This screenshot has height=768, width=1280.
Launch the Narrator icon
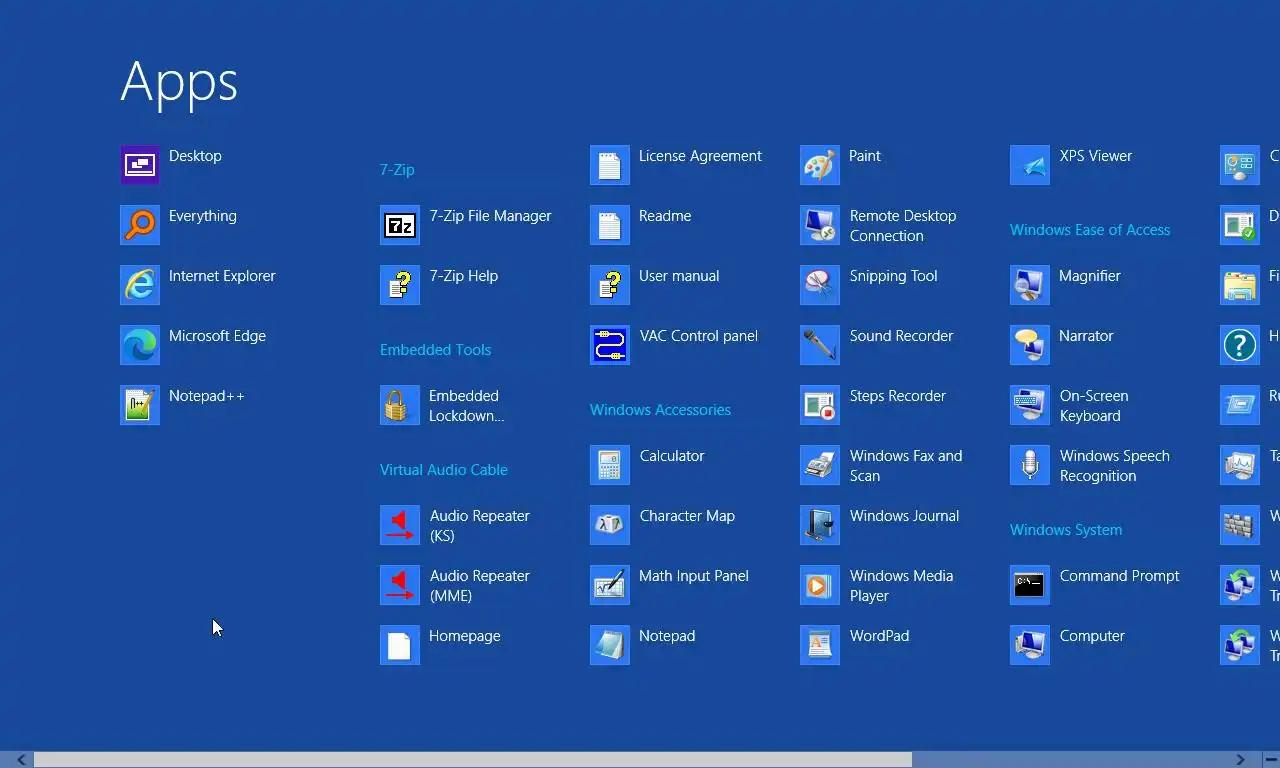pyautogui.click(x=1030, y=345)
